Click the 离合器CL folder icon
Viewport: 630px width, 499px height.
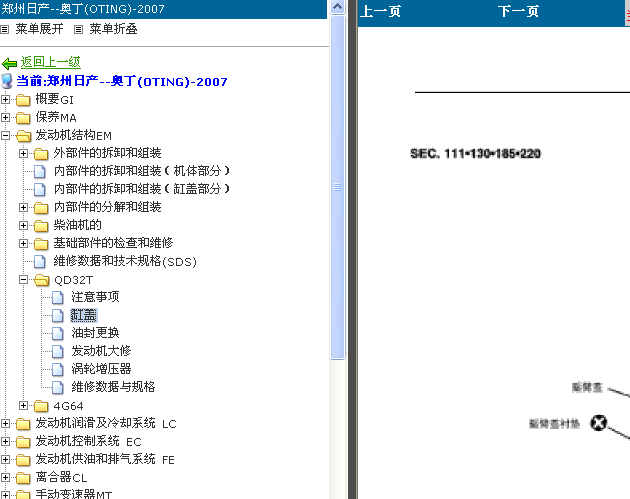pos(23,478)
